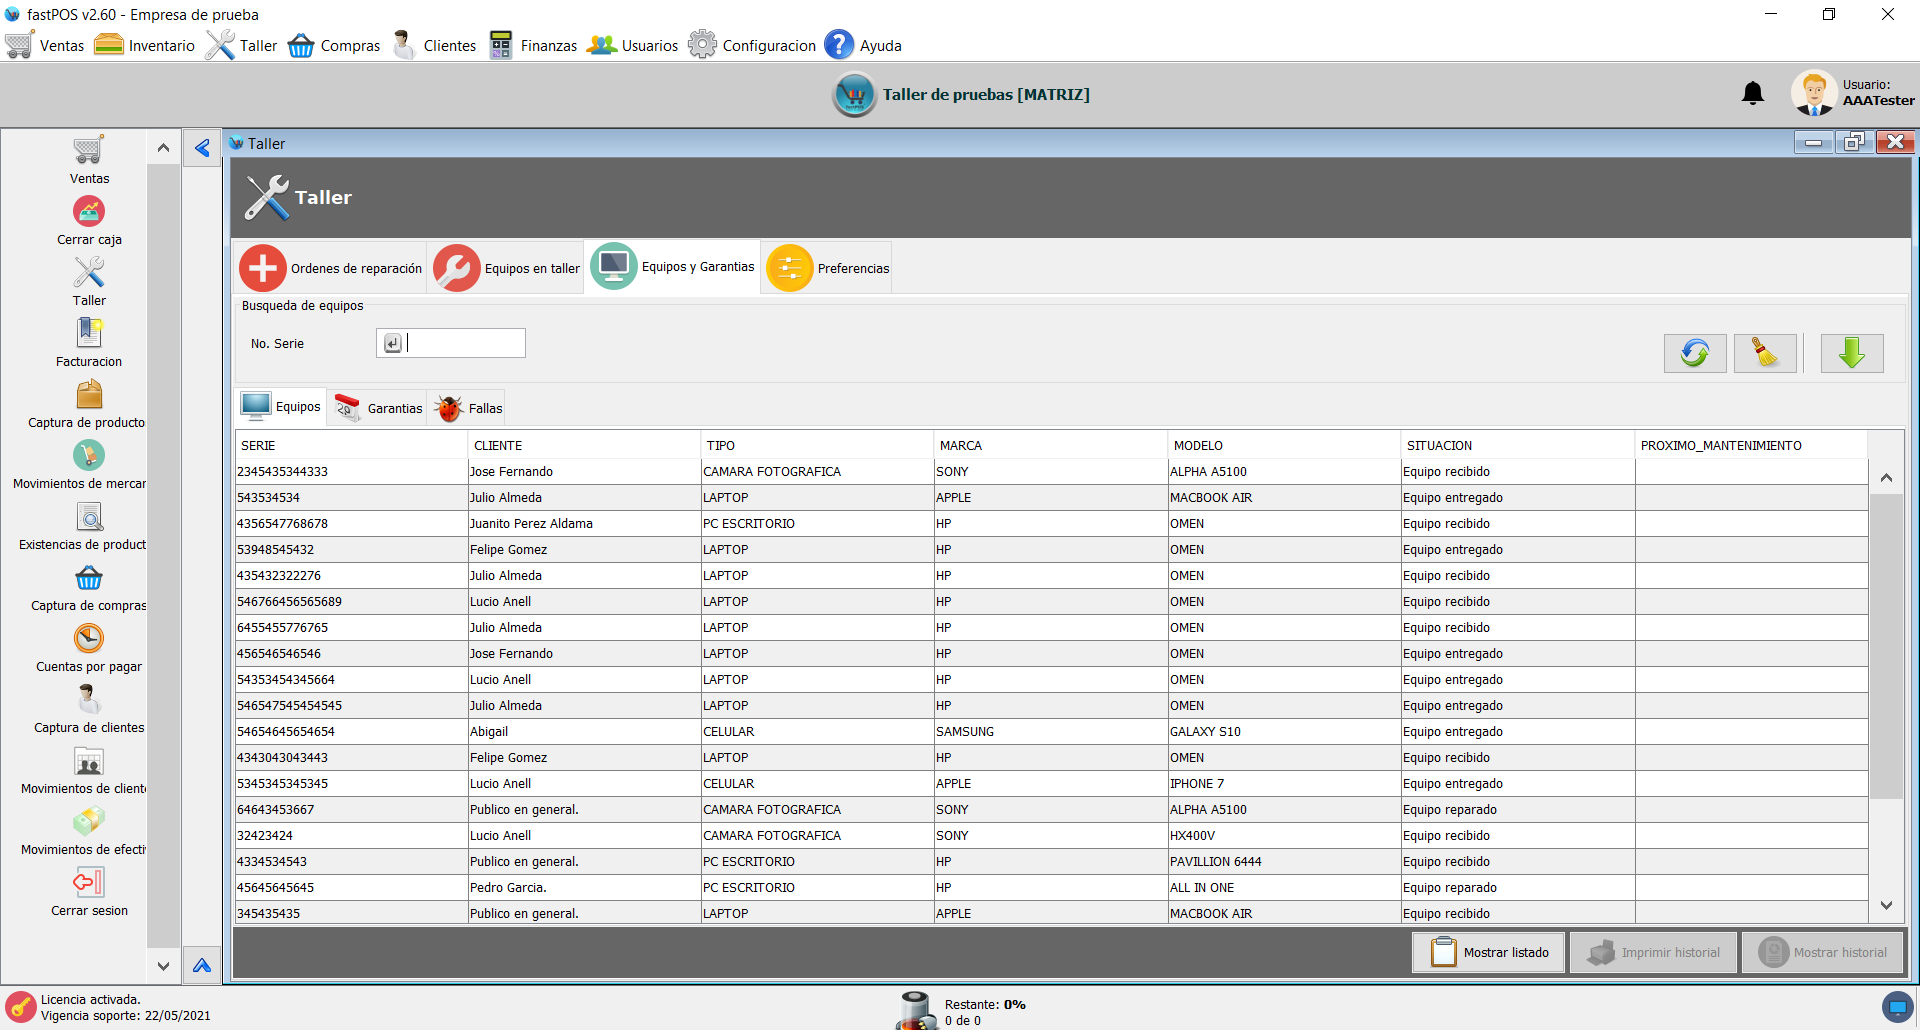1920x1030 pixels.
Task: Collapse the sidebar with left chevron
Action: (x=202, y=148)
